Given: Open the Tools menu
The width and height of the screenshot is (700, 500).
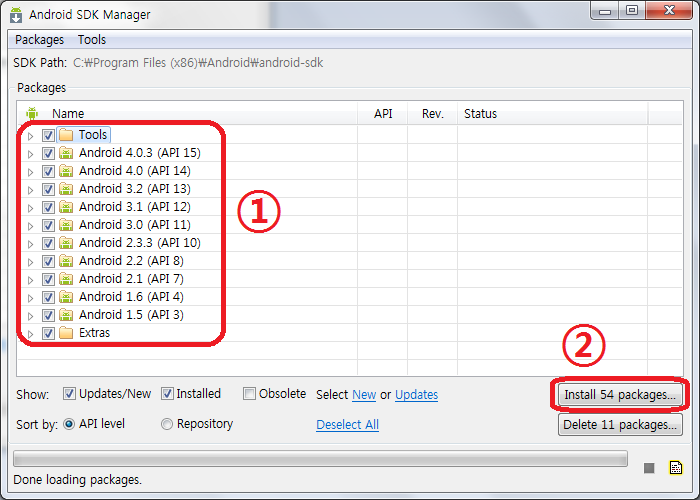Looking at the screenshot, I should point(92,40).
